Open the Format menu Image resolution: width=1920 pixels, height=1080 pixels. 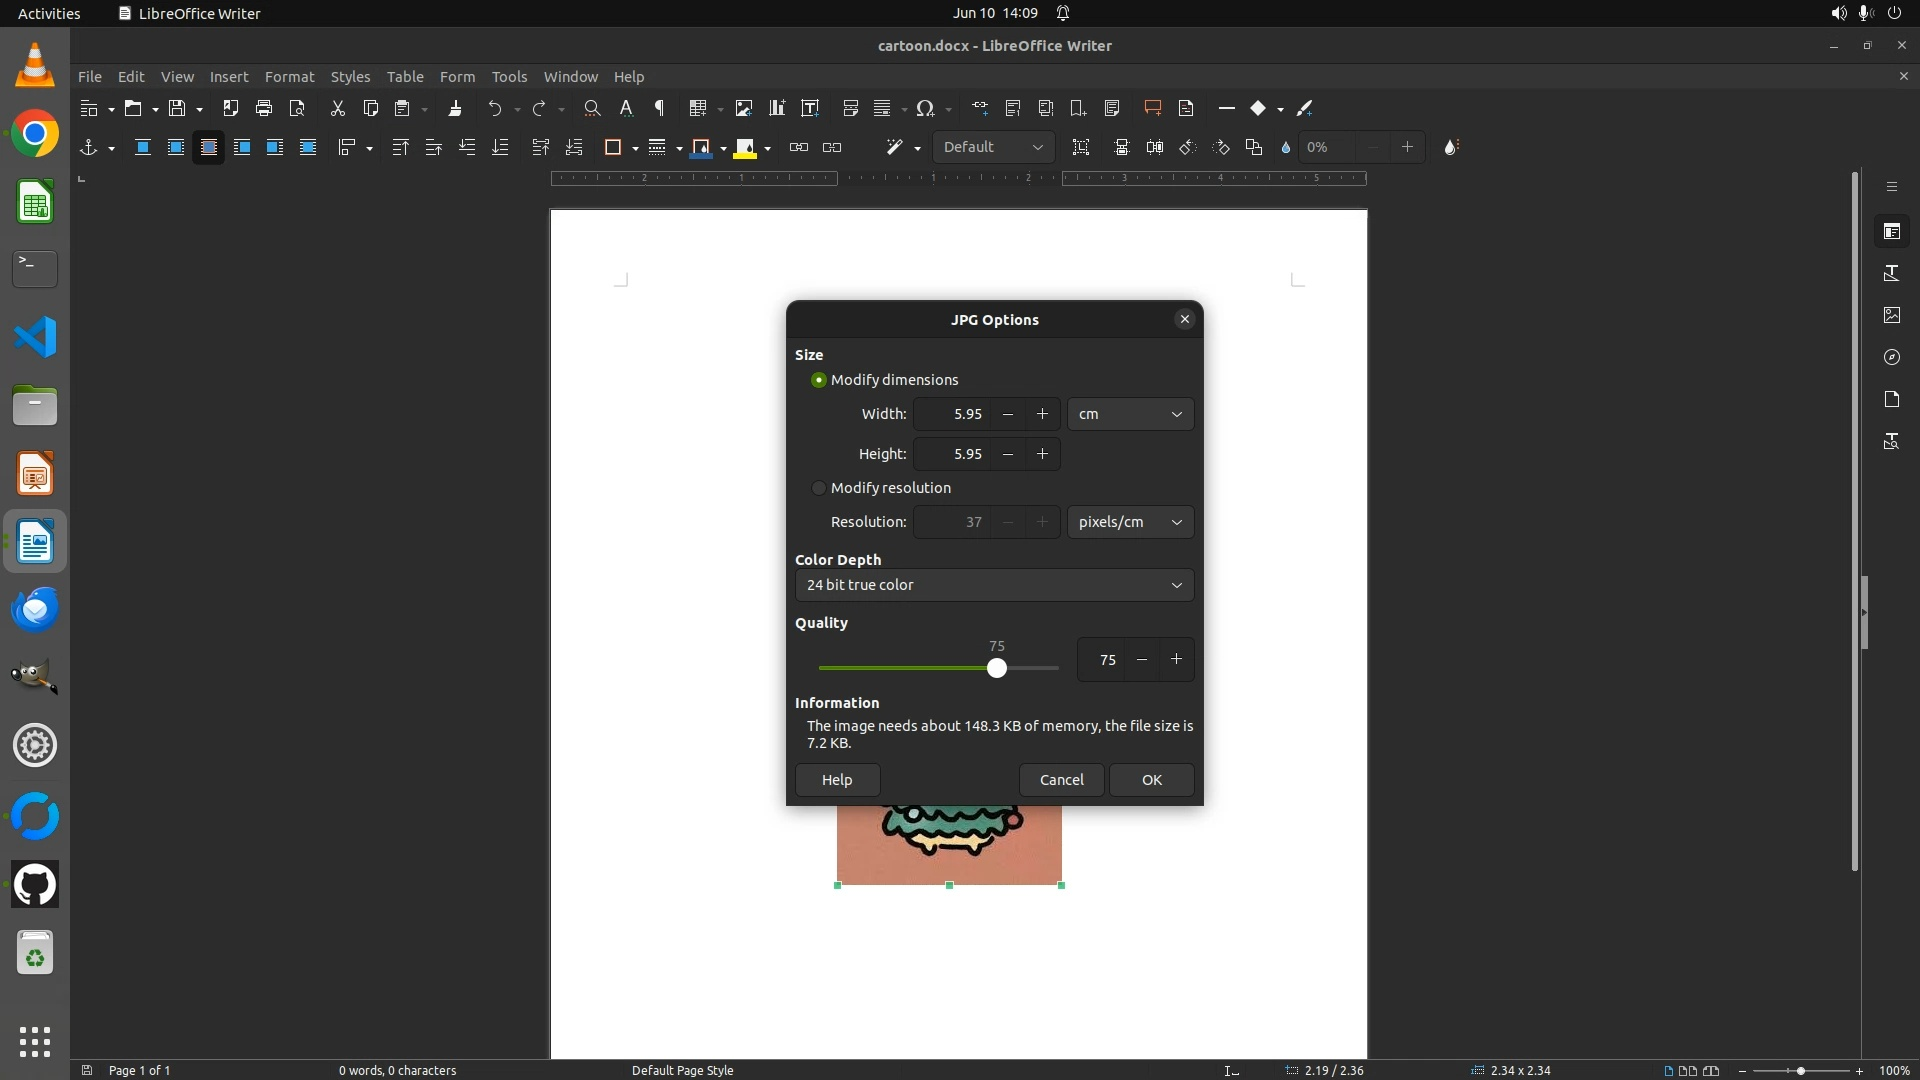(289, 77)
